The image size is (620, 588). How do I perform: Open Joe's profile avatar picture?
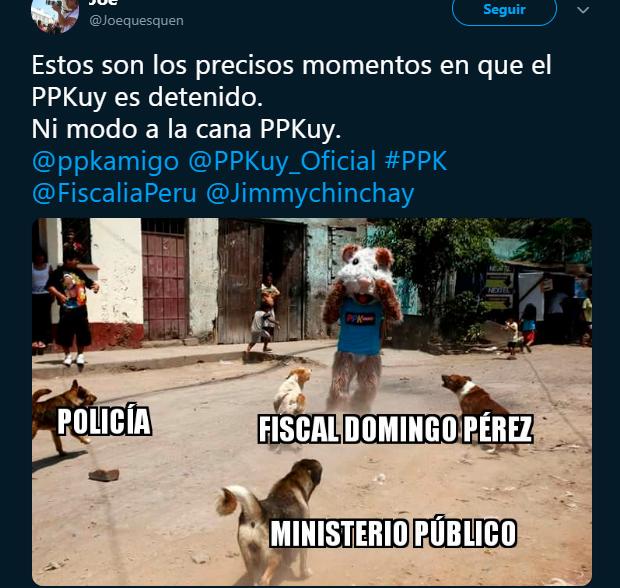point(55,14)
